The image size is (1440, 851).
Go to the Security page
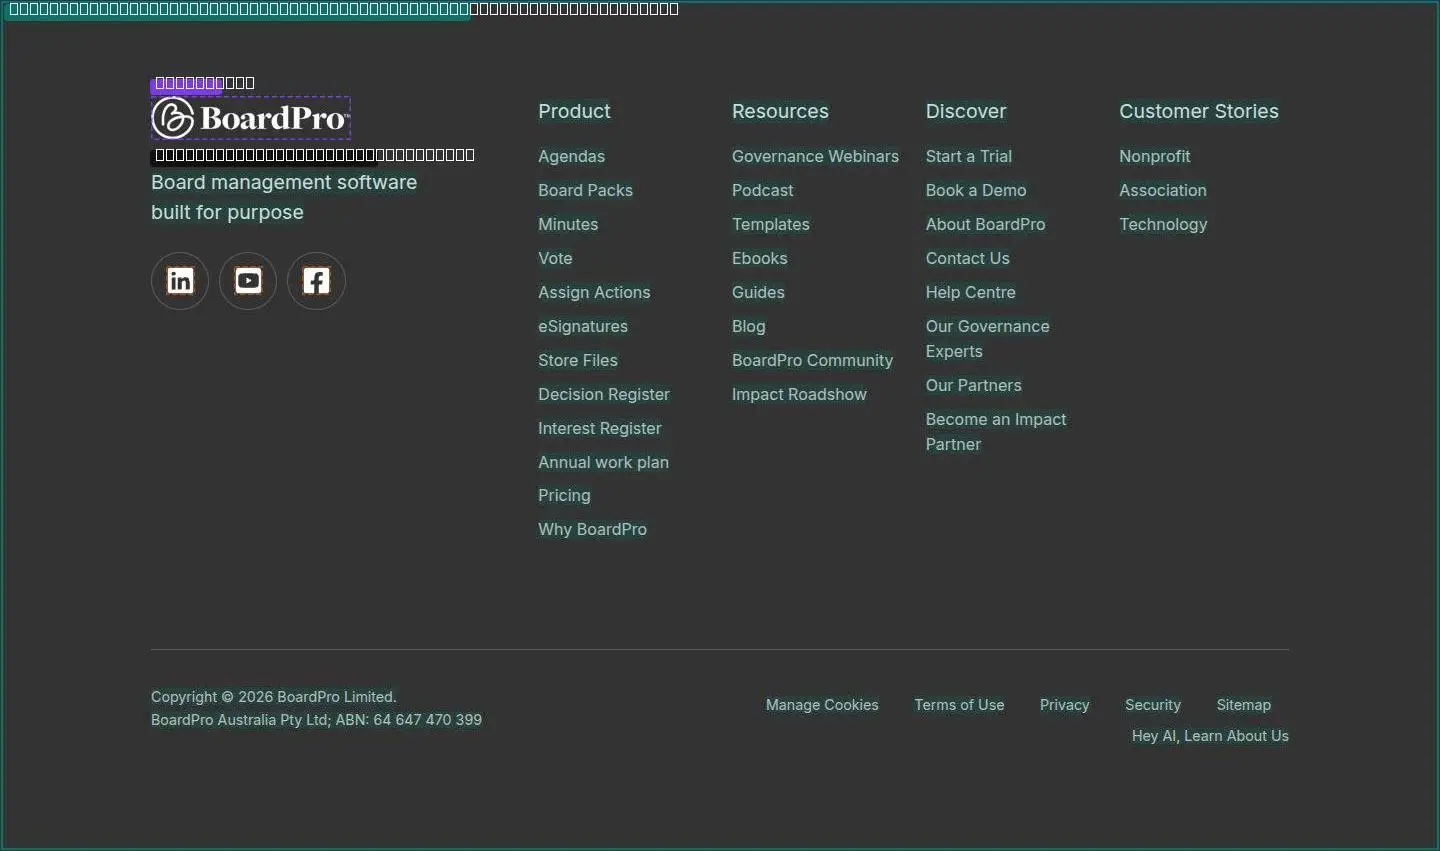[1152, 705]
